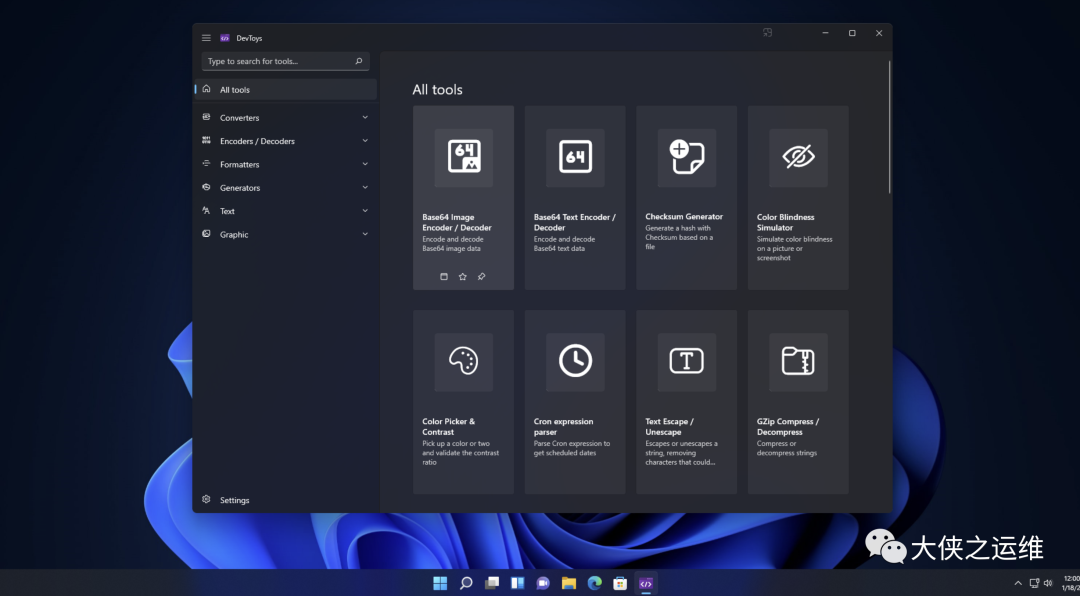The height and width of the screenshot is (596, 1080).
Task: Pin the Base64 Image tool using pushpin
Action: (481, 277)
